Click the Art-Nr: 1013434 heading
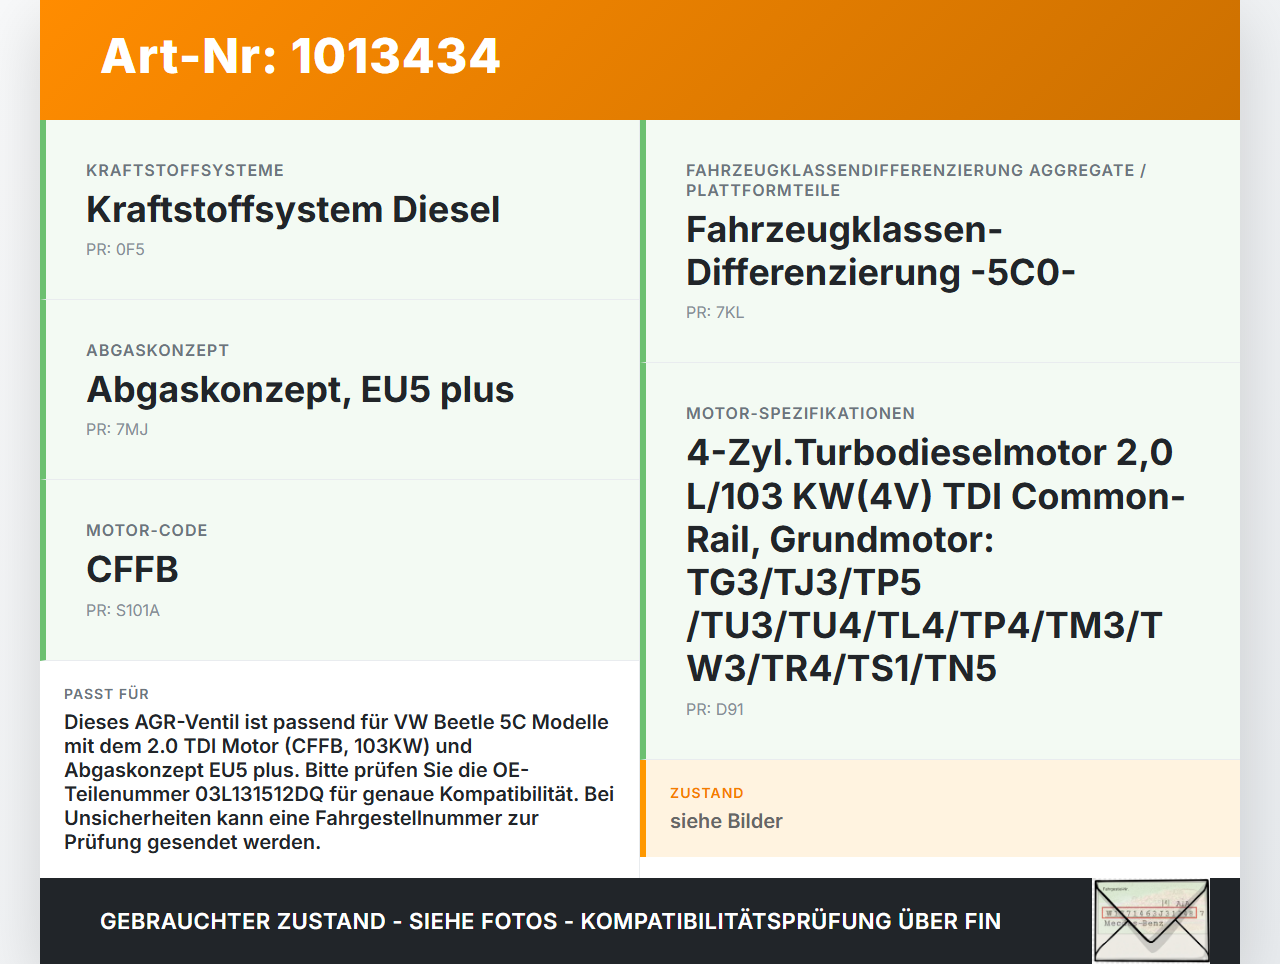Image resolution: width=1280 pixels, height=964 pixels. (x=300, y=56)
